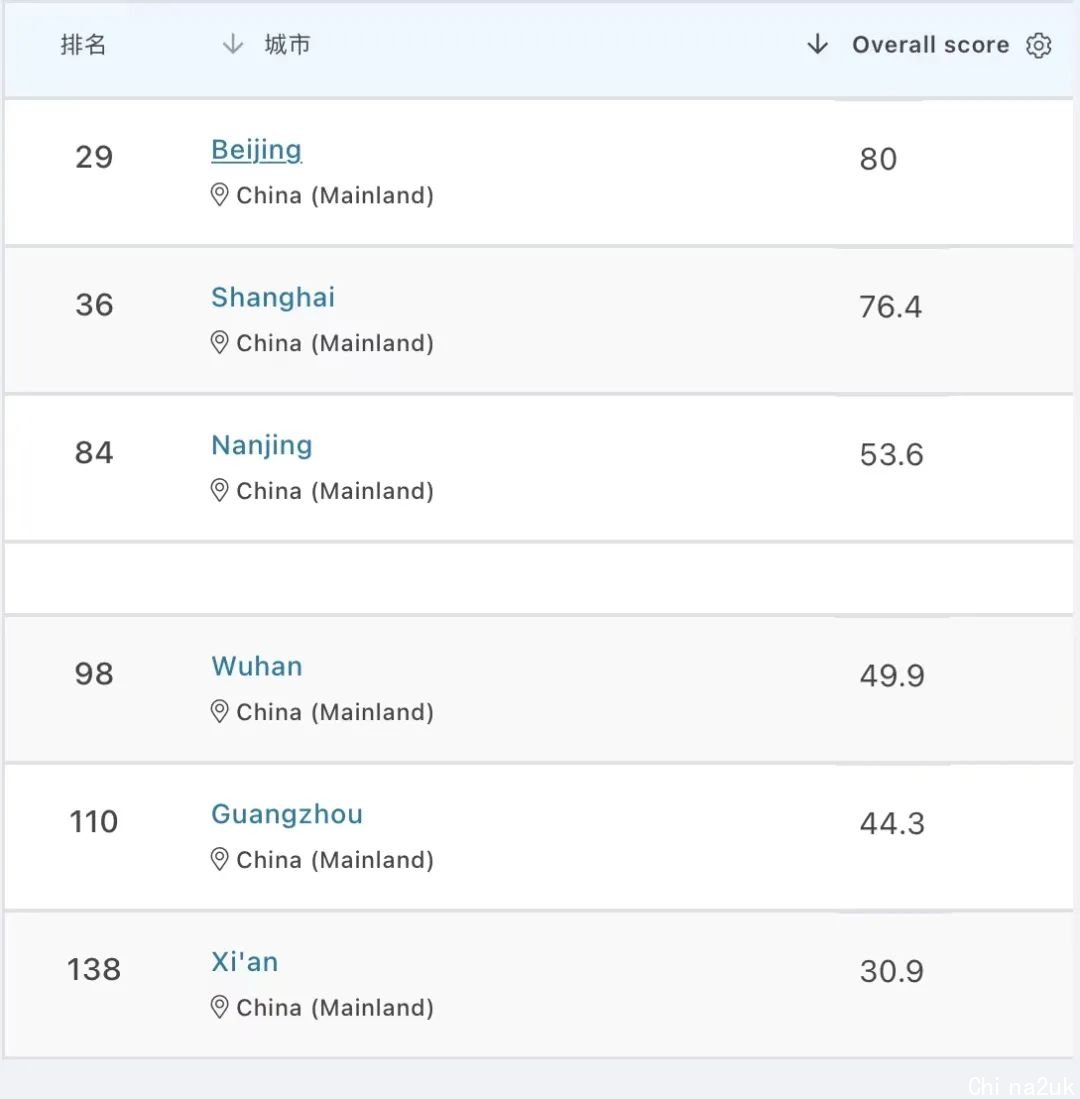Click location pin icon under Shanghai
Viewport: 1080px width, 1099px height.
pyautogui.click(x=219, y=343)
